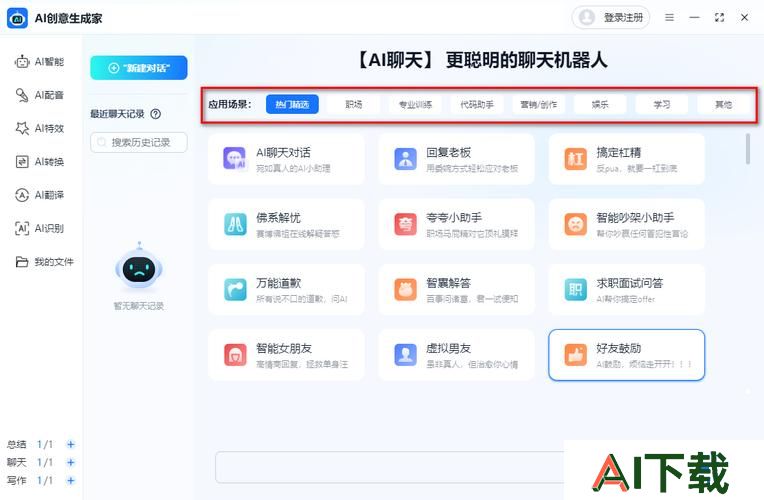The image size is (764, 500).
Task: Click the 搜索历史记录 search field
Action: coord(139,143)
